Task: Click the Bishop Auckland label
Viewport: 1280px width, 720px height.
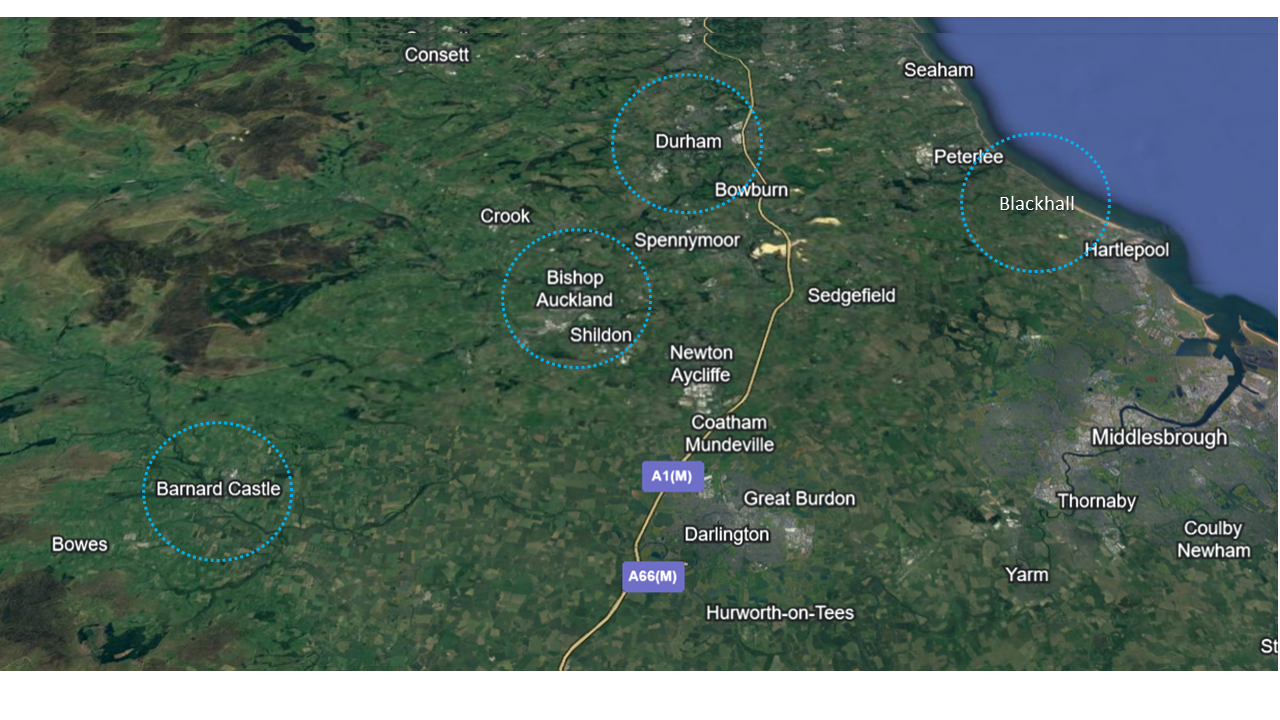Action: [x=575, y=289]
